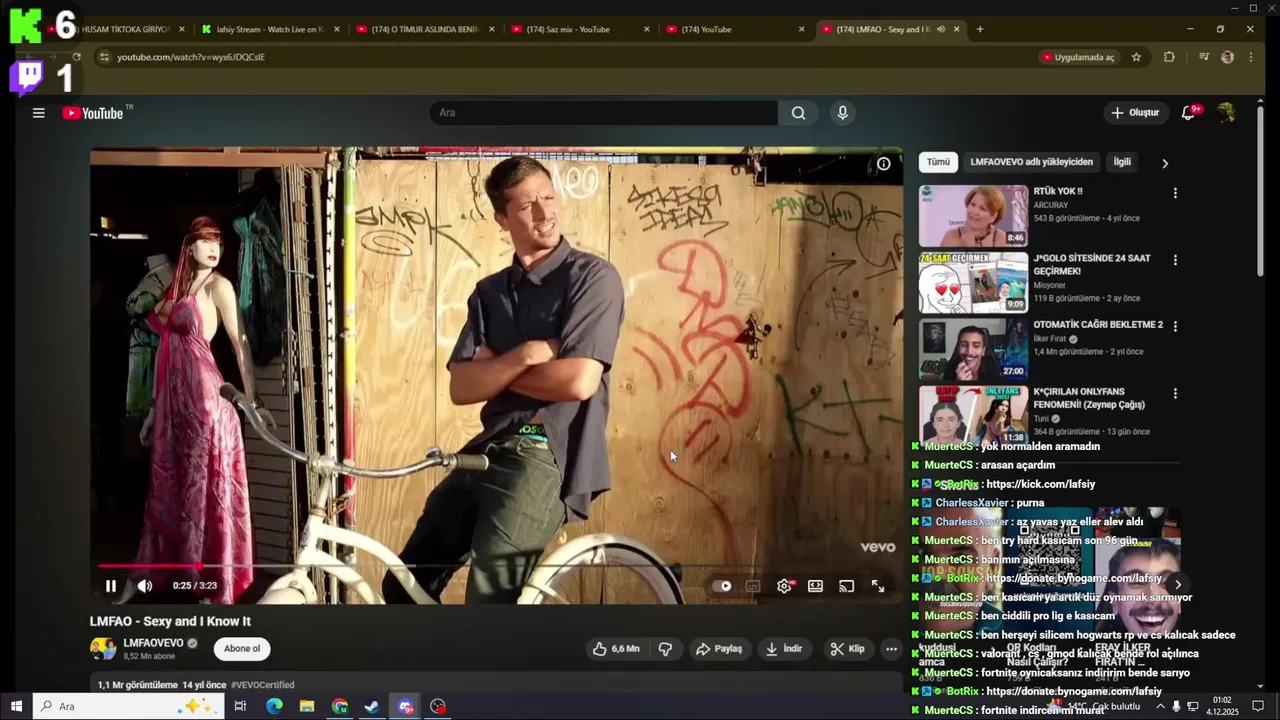Image resolution: width=1280 pixels, height=720 pixels.
Task: Open the browser three-dot menu
Action: click(x=1250, y=57)
